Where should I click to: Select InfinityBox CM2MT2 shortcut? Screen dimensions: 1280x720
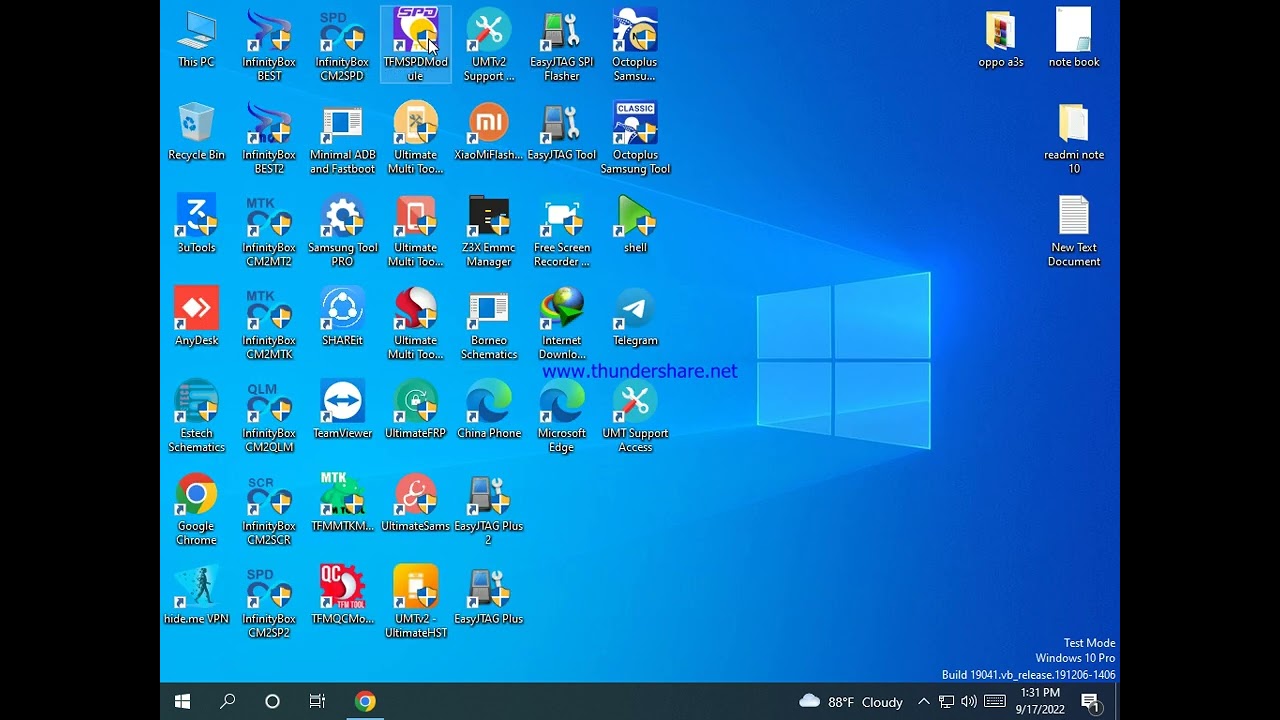click(x=269, y=232)
